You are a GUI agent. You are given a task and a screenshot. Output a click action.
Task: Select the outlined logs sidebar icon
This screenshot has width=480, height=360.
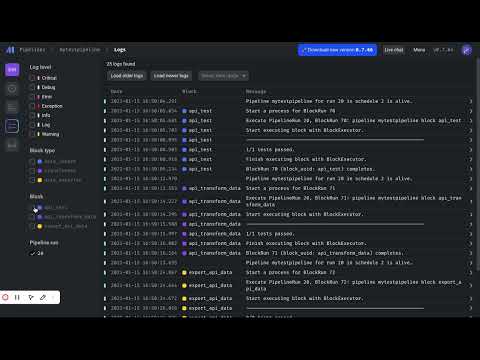click(x=12, y=126)
